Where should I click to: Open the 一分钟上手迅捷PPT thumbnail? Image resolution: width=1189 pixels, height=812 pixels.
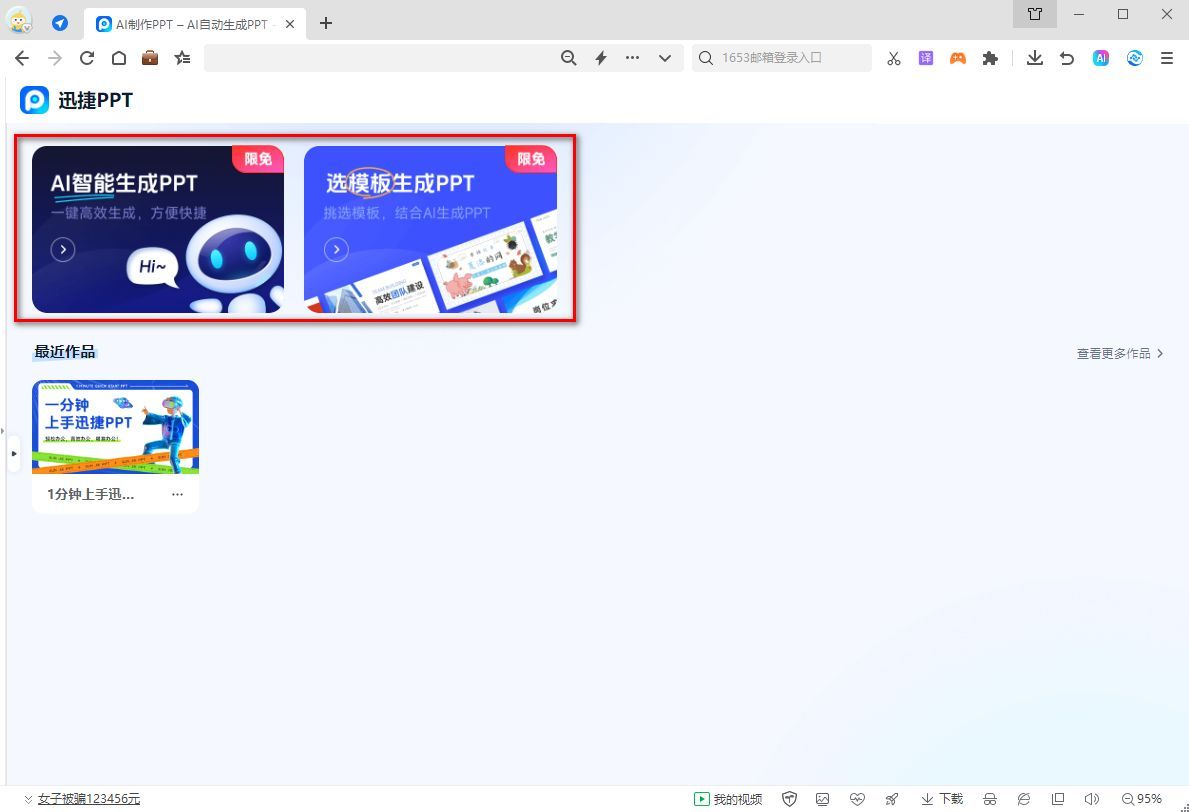tap(115, 427)
